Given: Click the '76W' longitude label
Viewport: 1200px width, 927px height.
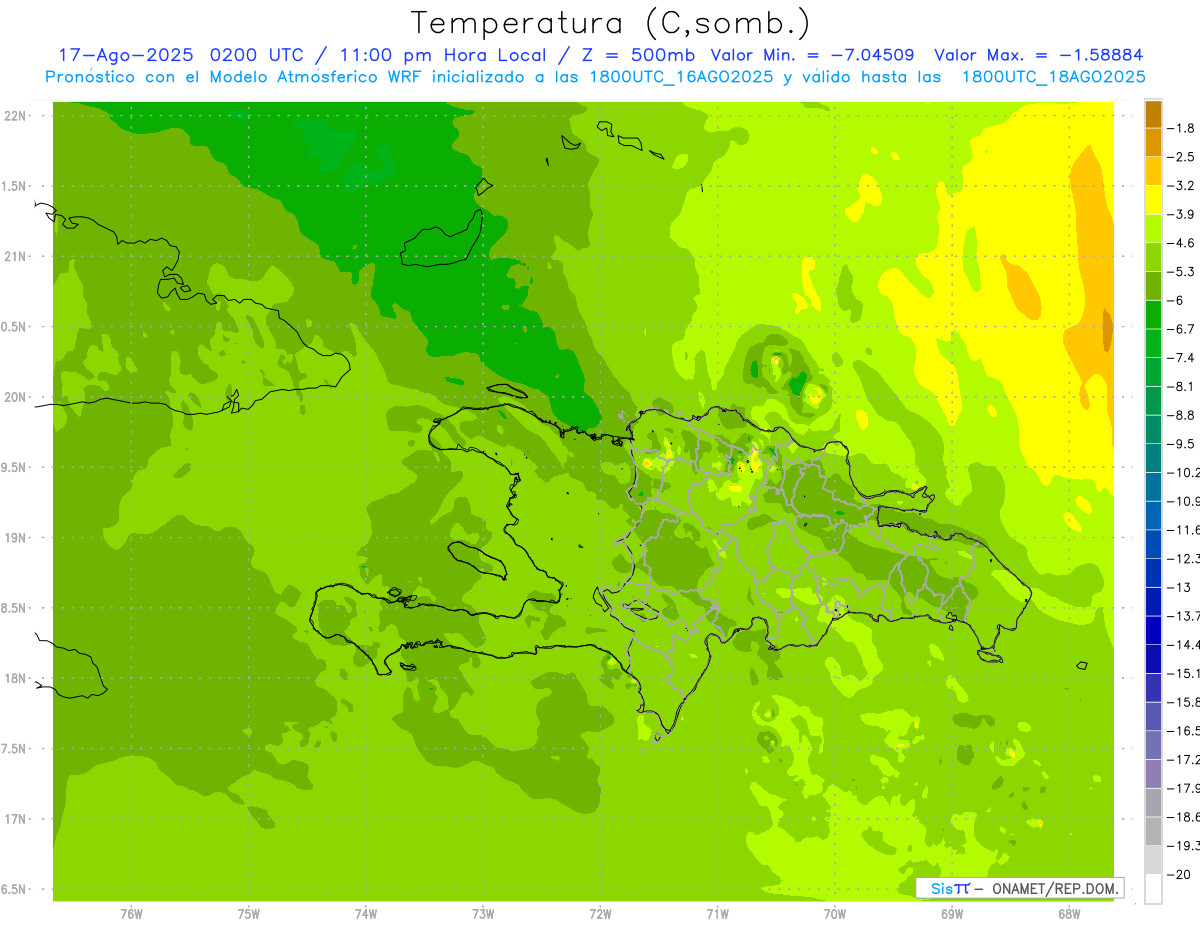Looking at the screenshot, I should coord(131,913).
